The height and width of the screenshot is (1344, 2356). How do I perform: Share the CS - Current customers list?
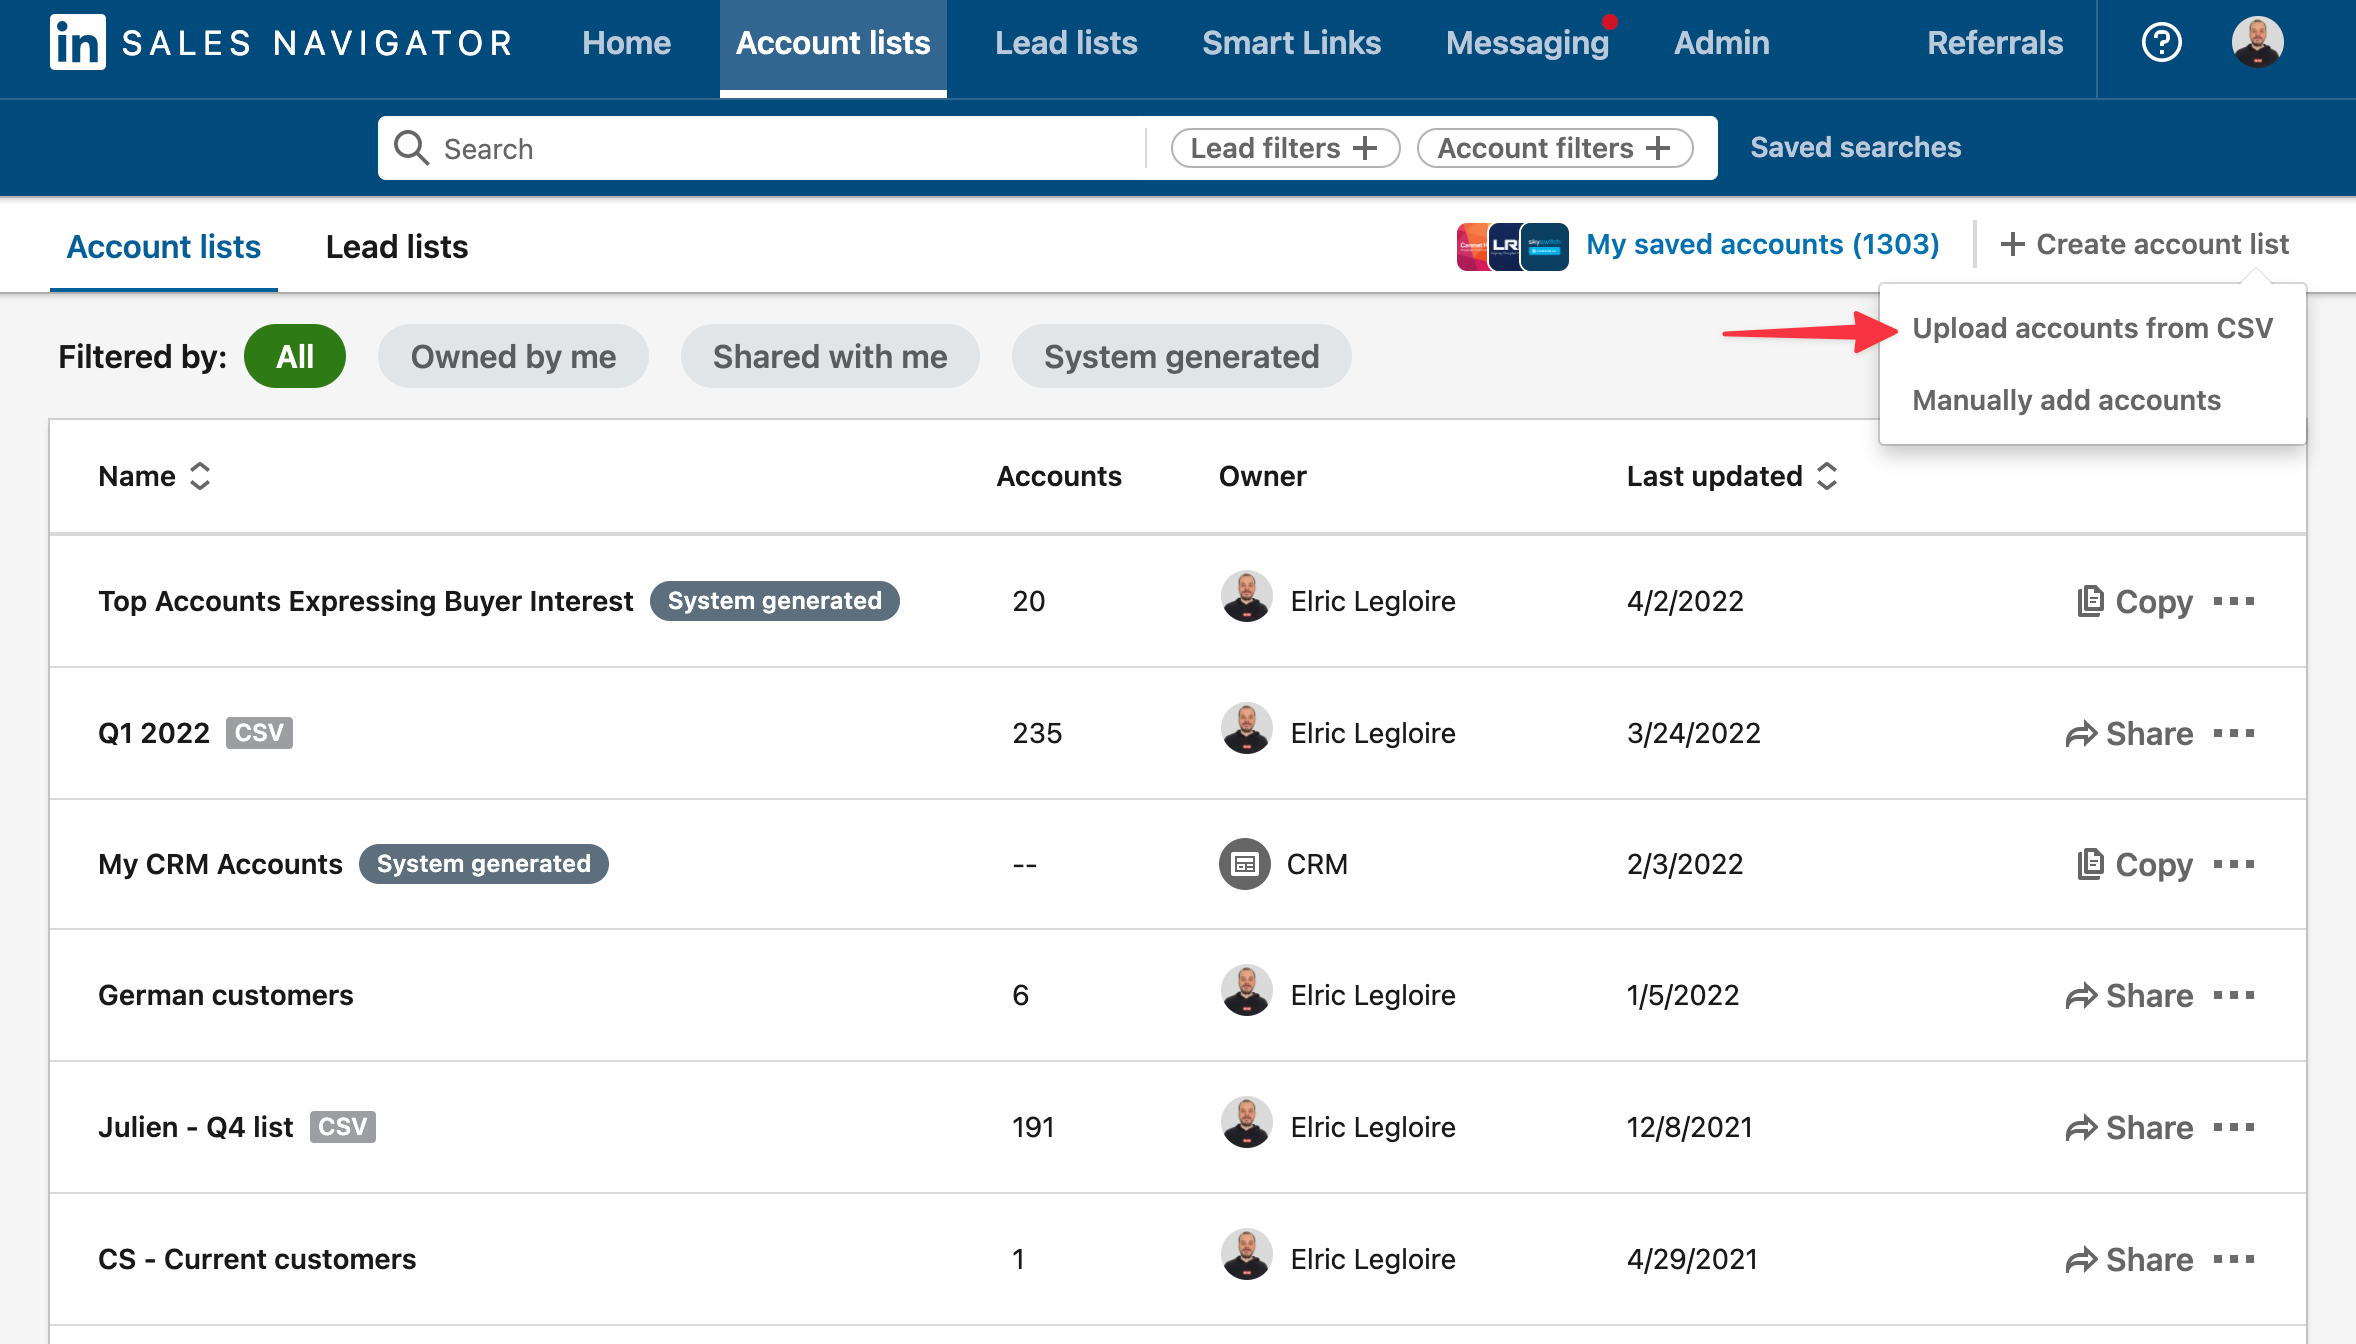pyautogui.click(x=2129, y=1259)
